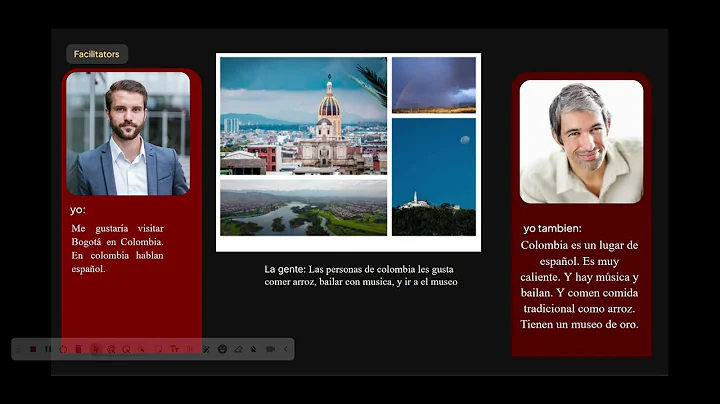Toggle the webcam camera icon
720x404 pixels.
pyautogui.click(x=270, y=349)
